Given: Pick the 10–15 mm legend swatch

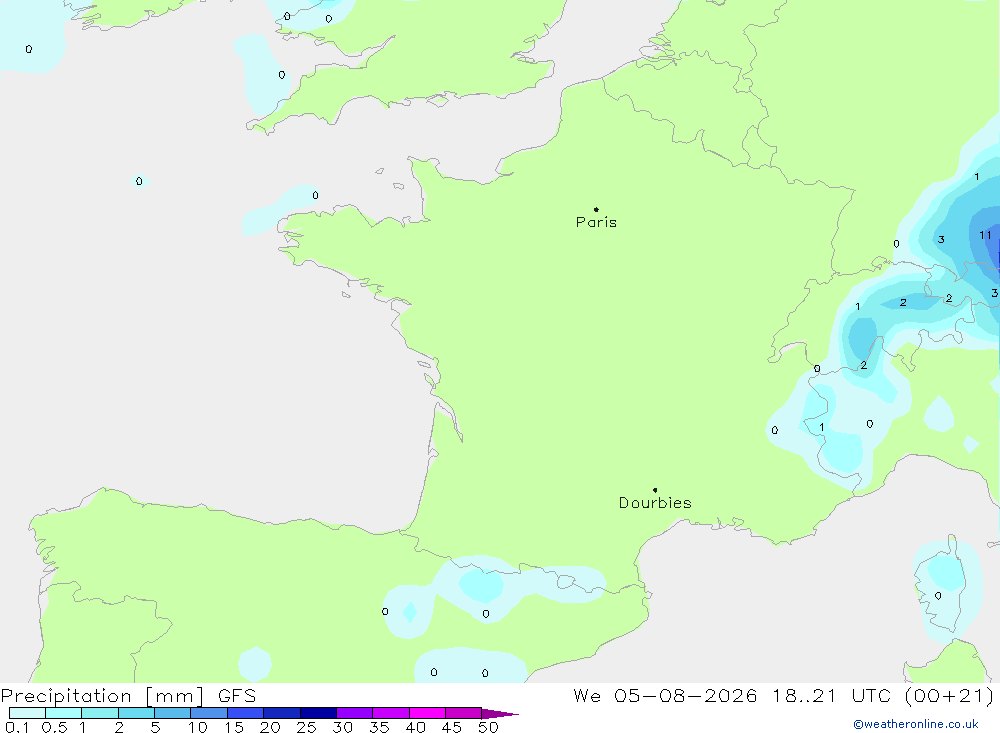Looking at the screenshot, I should pos(209,713).
